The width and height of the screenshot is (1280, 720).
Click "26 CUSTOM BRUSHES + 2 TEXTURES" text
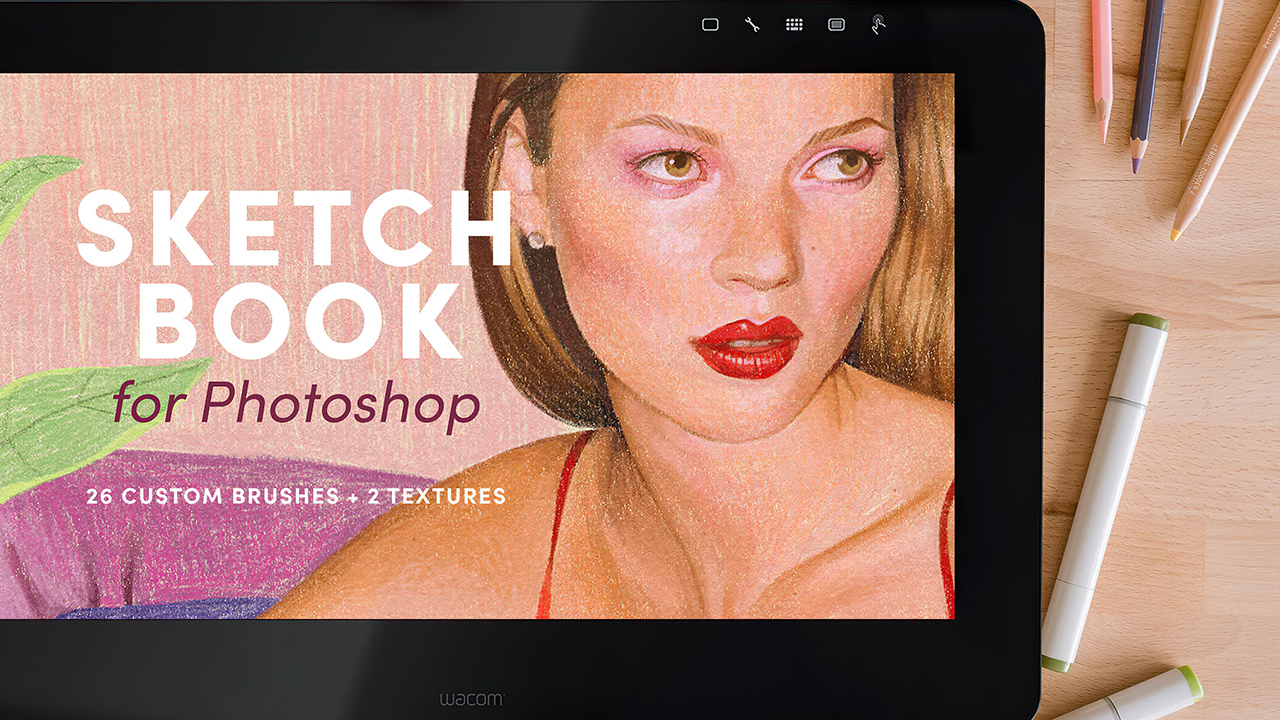[x=296, y=495]
